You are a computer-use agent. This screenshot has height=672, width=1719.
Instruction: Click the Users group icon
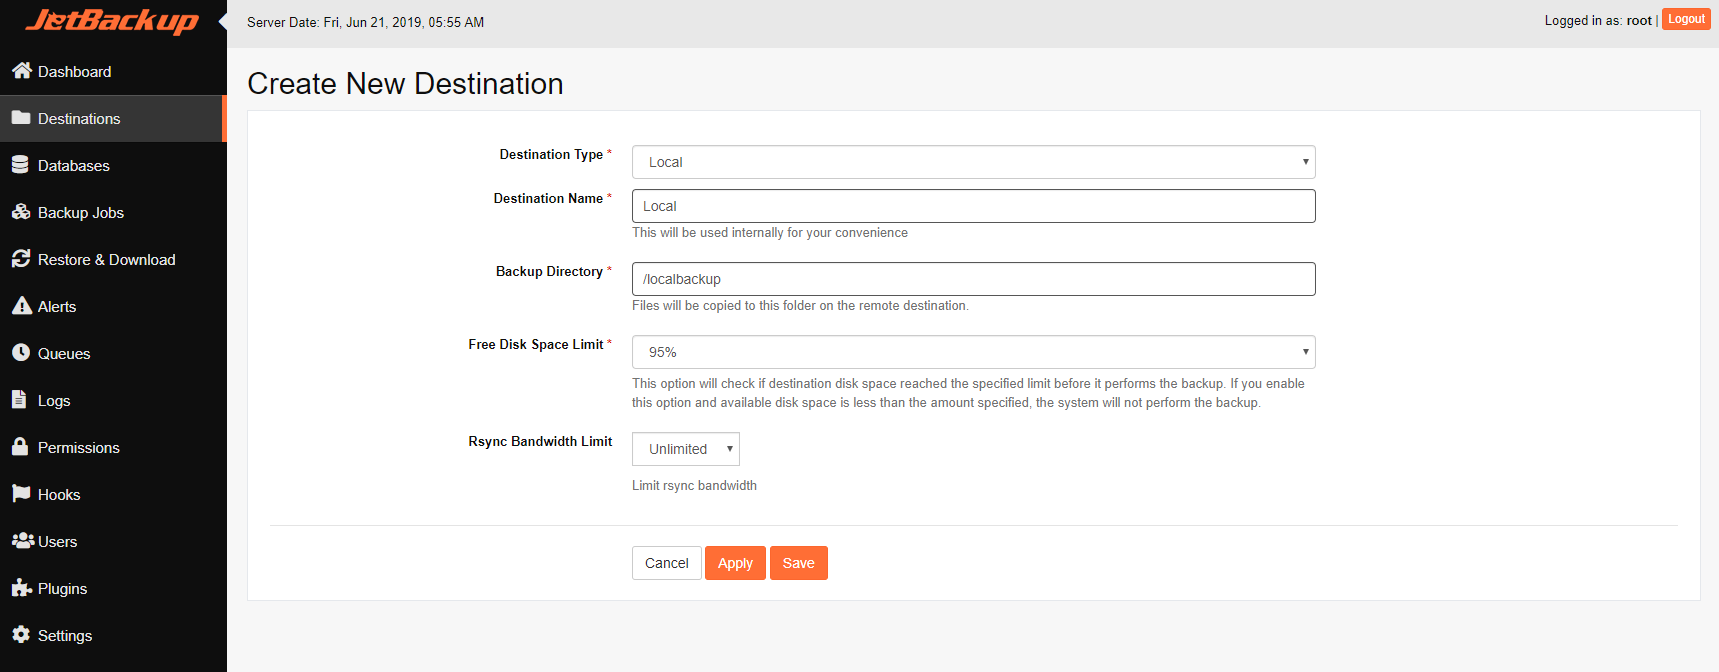point(23,540)
